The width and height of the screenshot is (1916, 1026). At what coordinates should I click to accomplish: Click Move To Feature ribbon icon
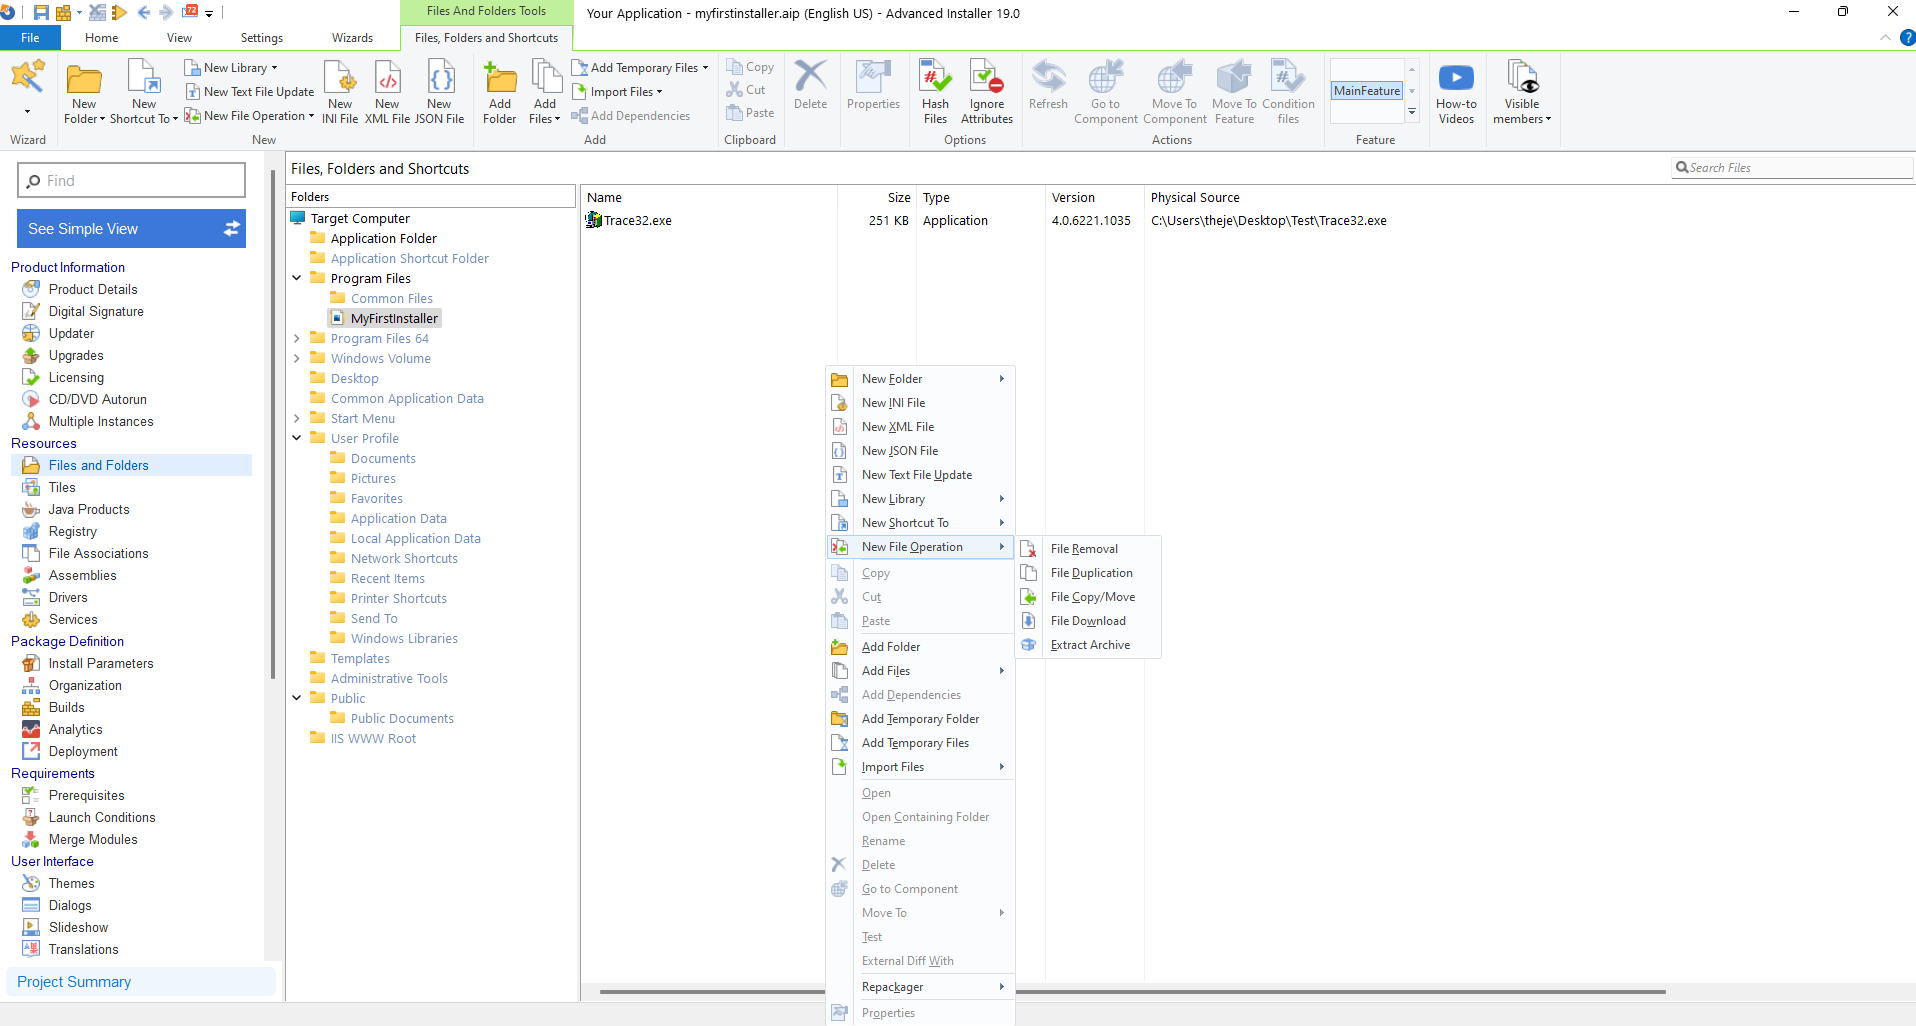(1234, 91)
